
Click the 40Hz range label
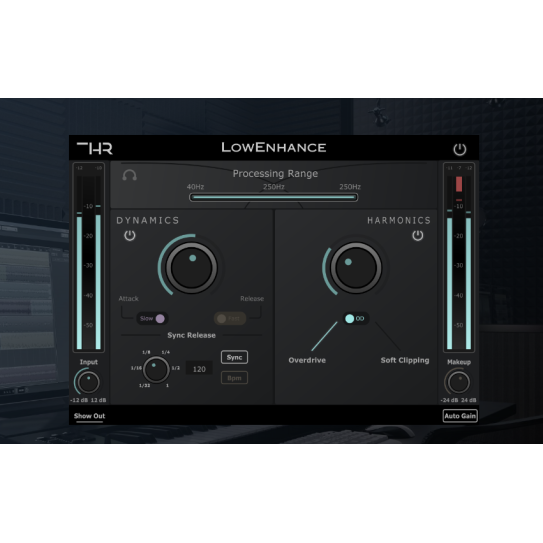[195, 187]
